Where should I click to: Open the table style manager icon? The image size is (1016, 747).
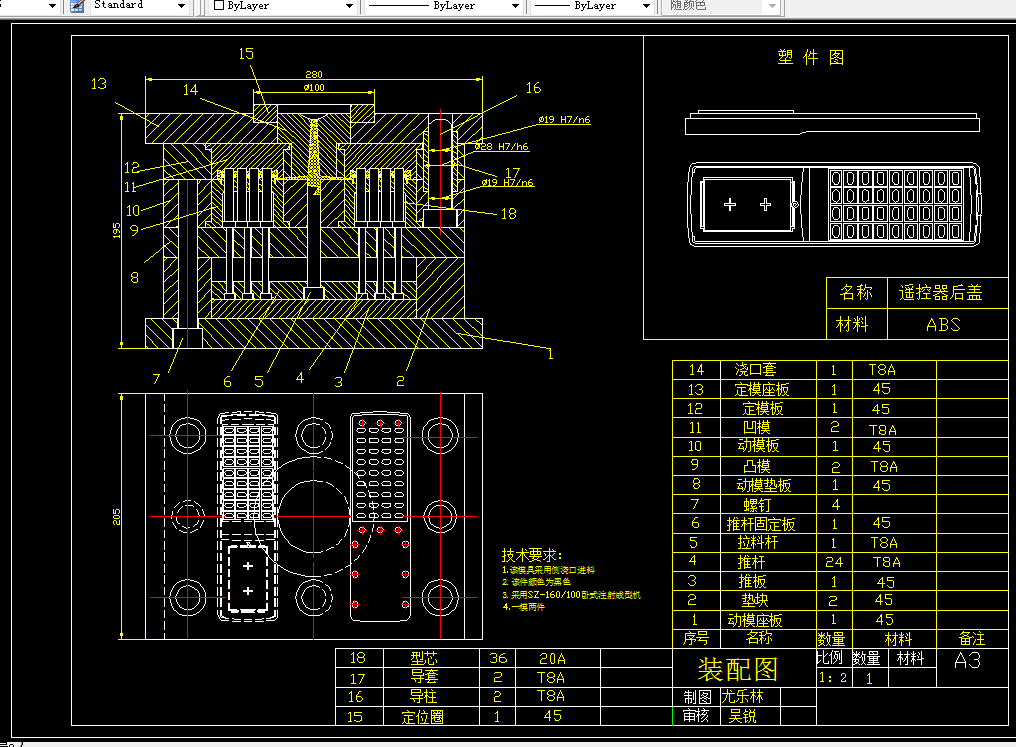77,6
